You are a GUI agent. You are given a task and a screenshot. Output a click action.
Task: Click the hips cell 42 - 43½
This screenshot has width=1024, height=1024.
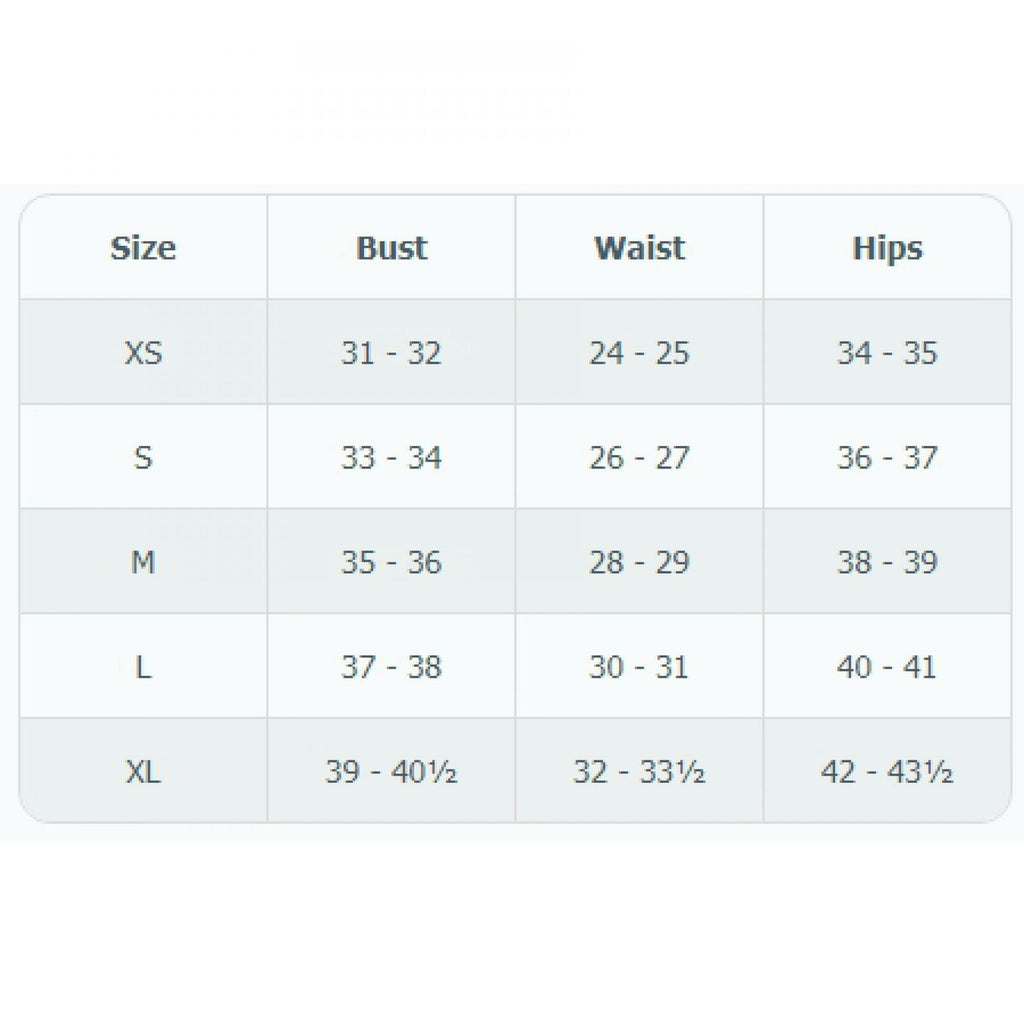click(887, 772)
